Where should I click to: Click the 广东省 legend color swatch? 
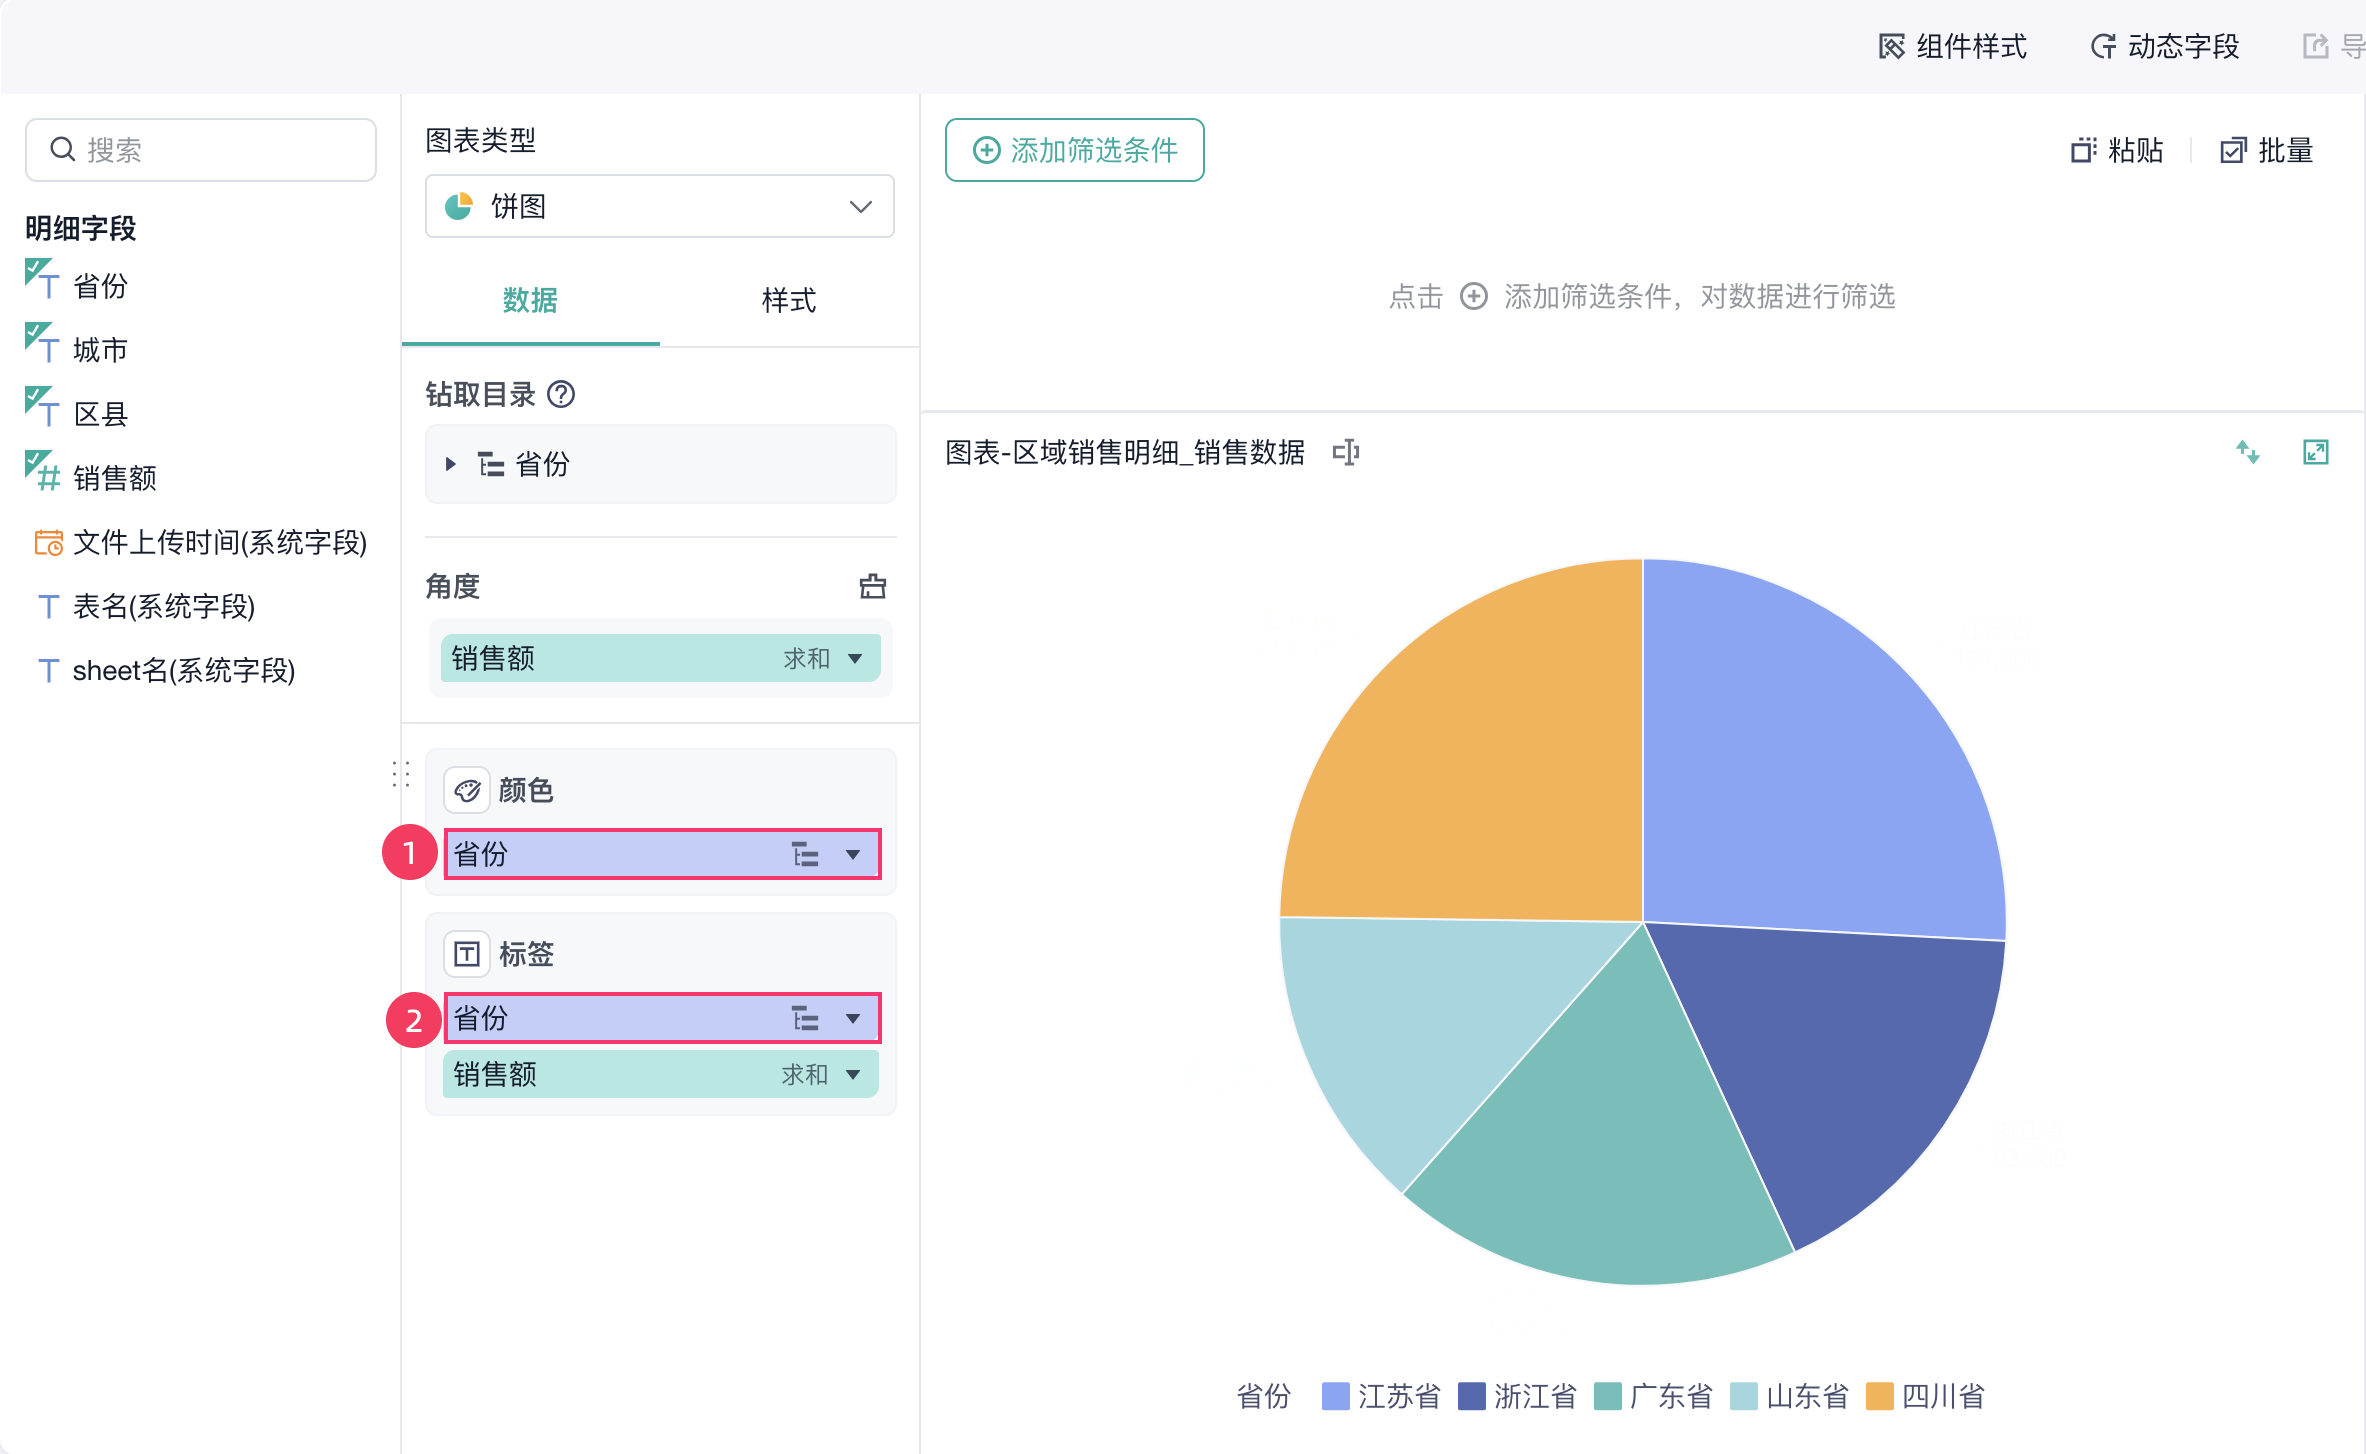[x=1607, y=1396]
